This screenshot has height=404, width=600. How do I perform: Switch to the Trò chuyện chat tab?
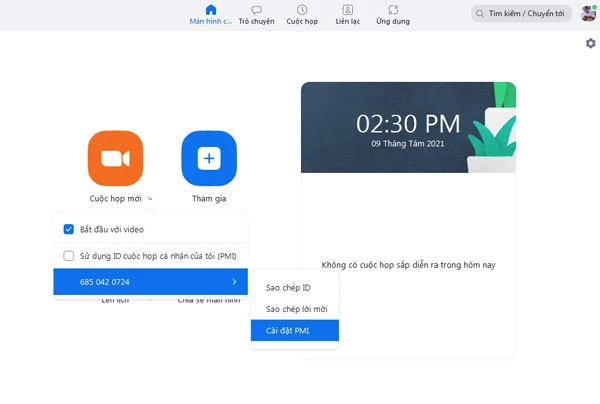(256, 15)
